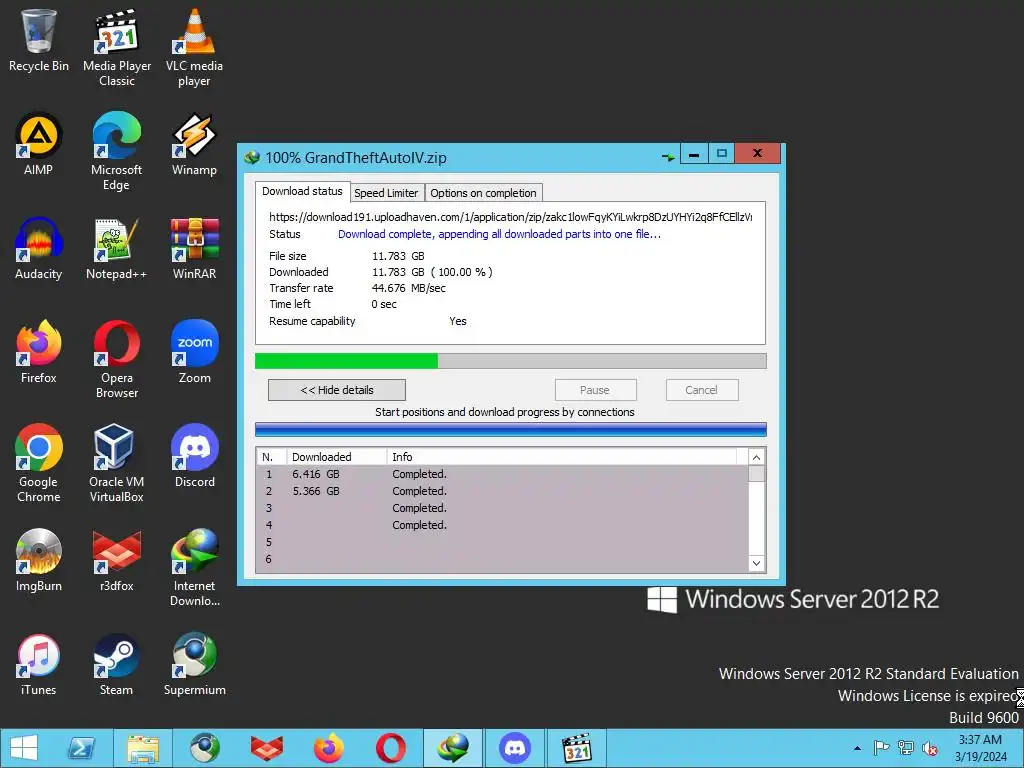Select the iTunes desktop icon

tap(39, 665)
